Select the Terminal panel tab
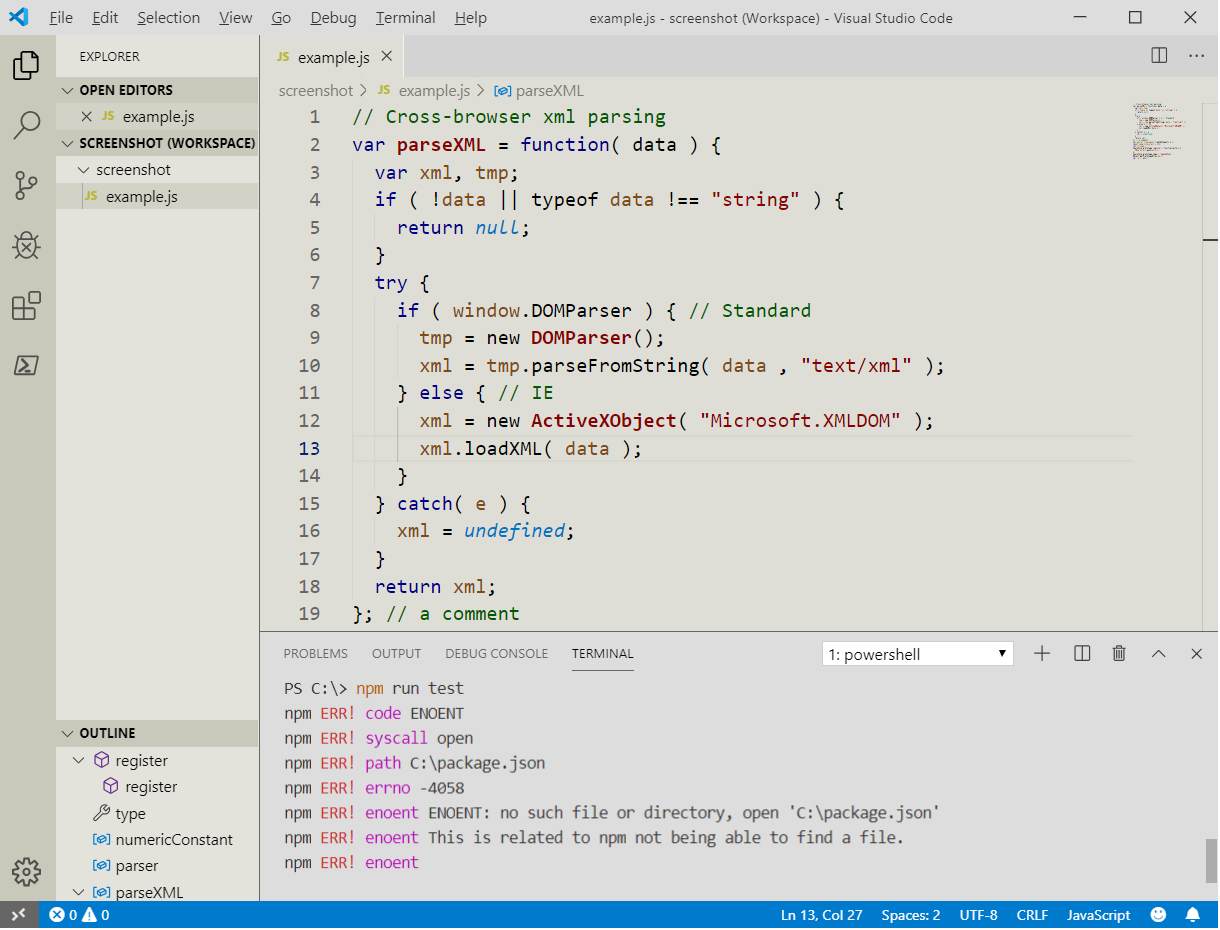The width and height of the screenshot is (1220, 930). 603,654
